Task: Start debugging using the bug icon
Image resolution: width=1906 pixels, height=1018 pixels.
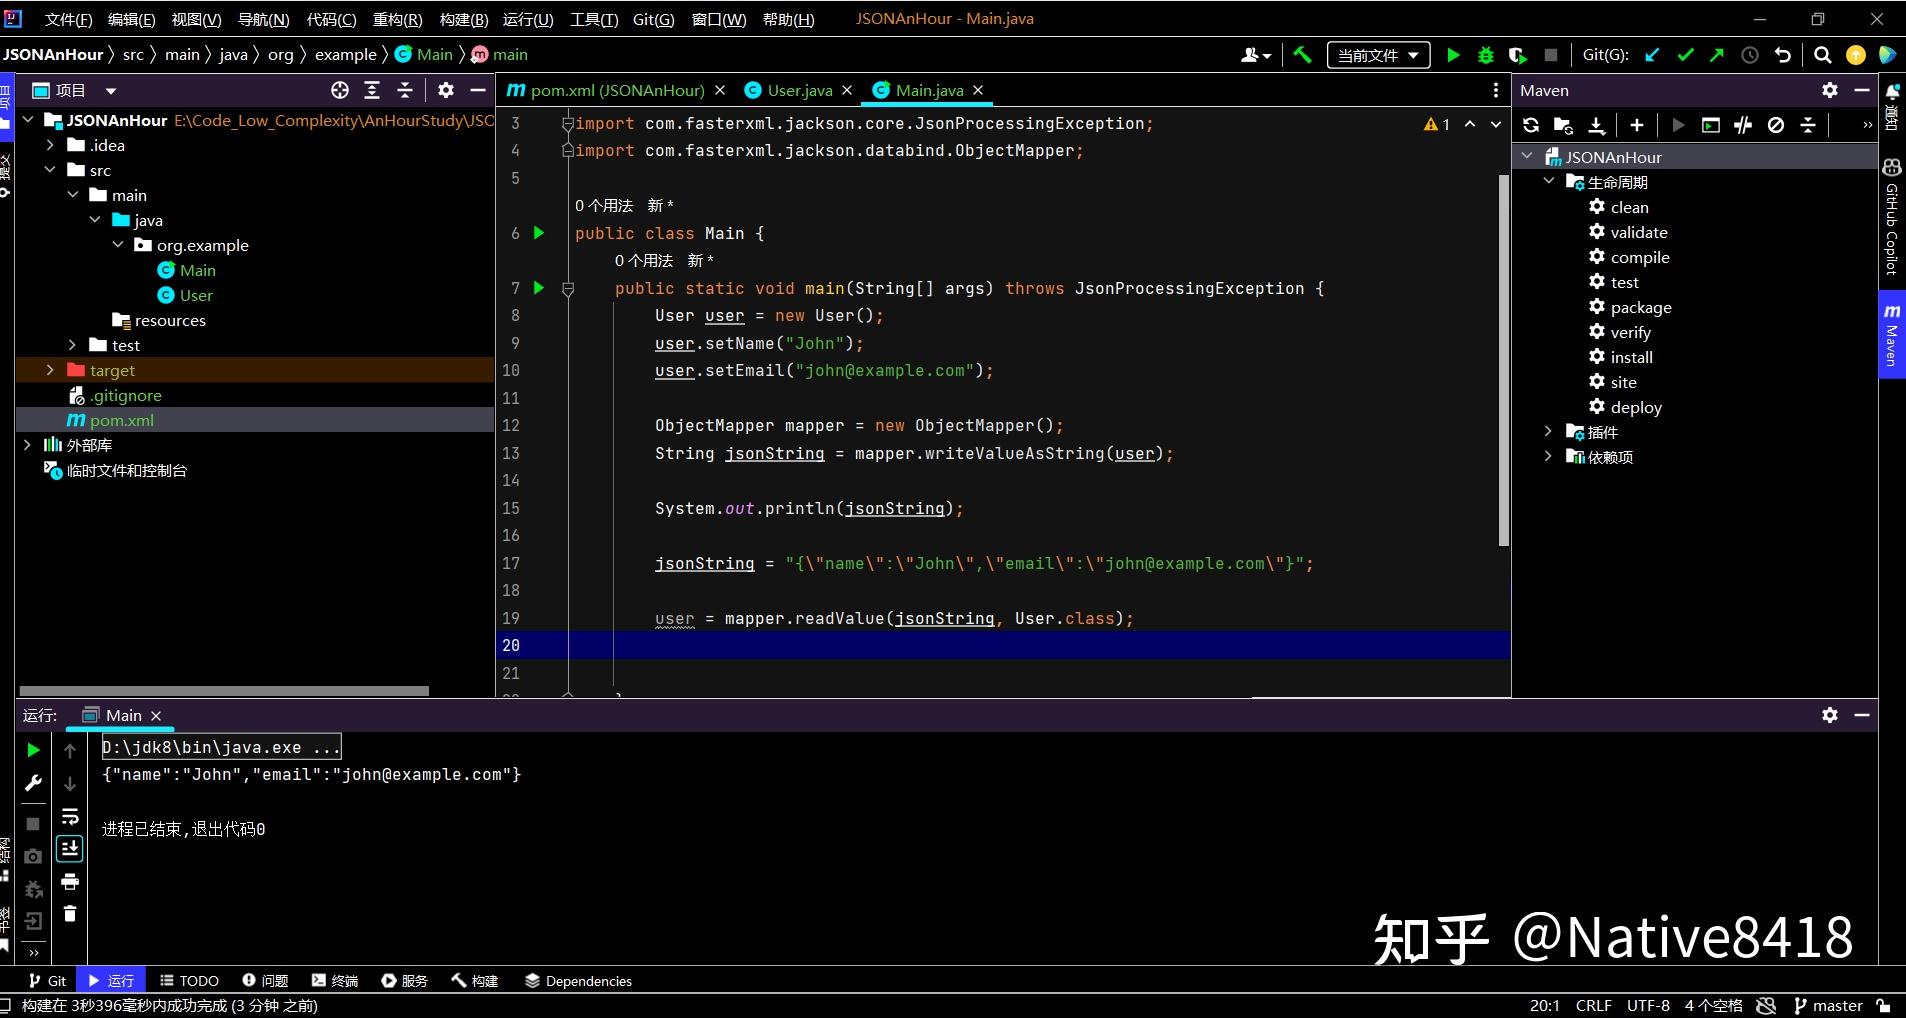Action: click(x=1486, y=55)
